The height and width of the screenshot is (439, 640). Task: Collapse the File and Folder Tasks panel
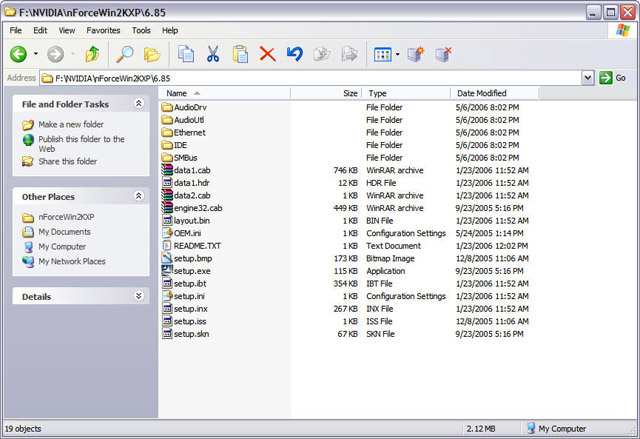[x=139, y=103]
